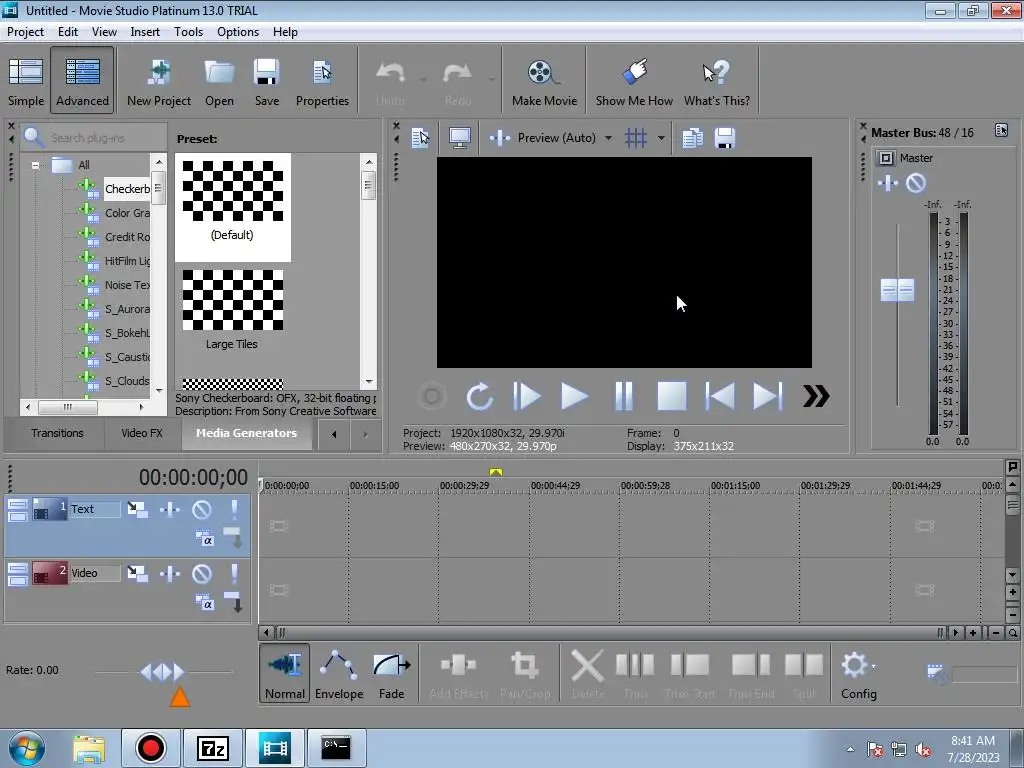The width and height of the screenshot is (1024, 768).
Task: Open Redo history dropdown arrow
Action: click(x=490, y=80)
